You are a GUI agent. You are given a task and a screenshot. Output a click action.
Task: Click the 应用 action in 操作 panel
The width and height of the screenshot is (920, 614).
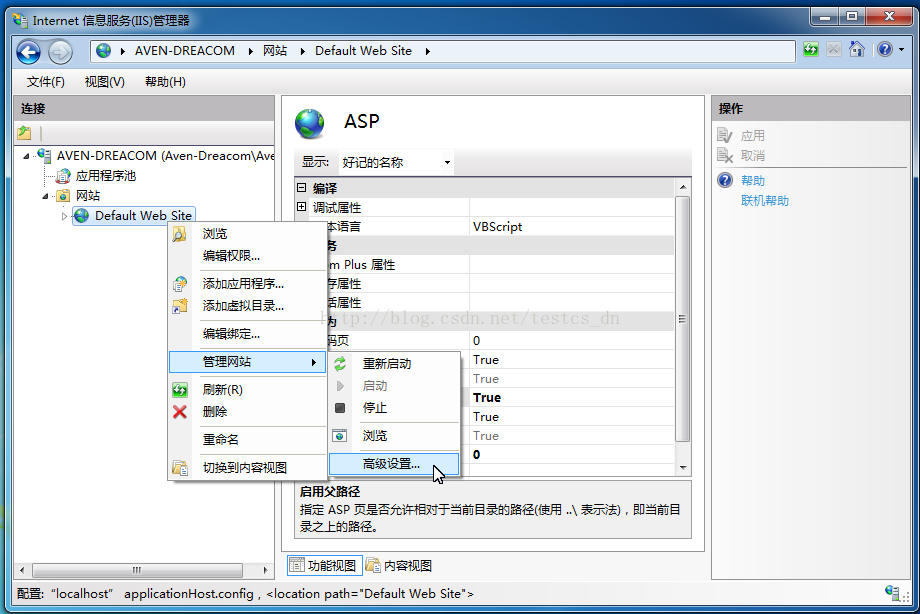pyautogui.click(x=752, y=136)
